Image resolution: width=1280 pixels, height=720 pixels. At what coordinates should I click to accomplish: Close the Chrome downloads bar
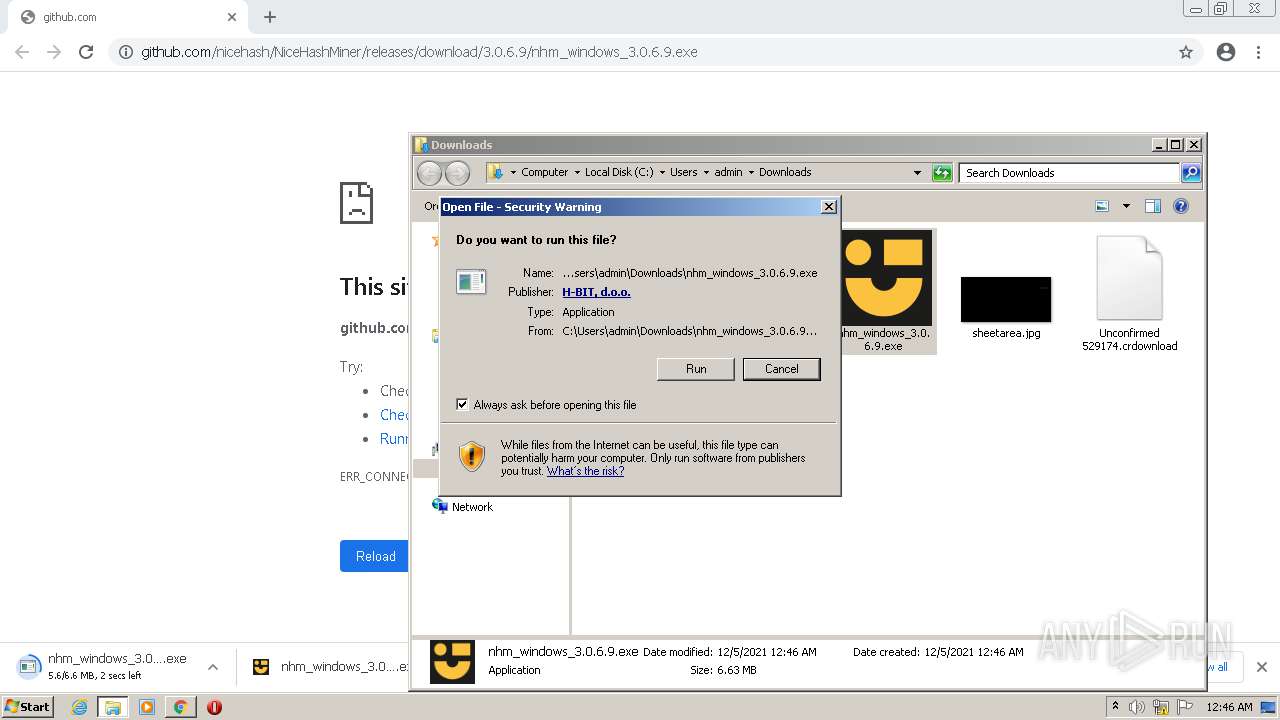tap(1261, 667)
